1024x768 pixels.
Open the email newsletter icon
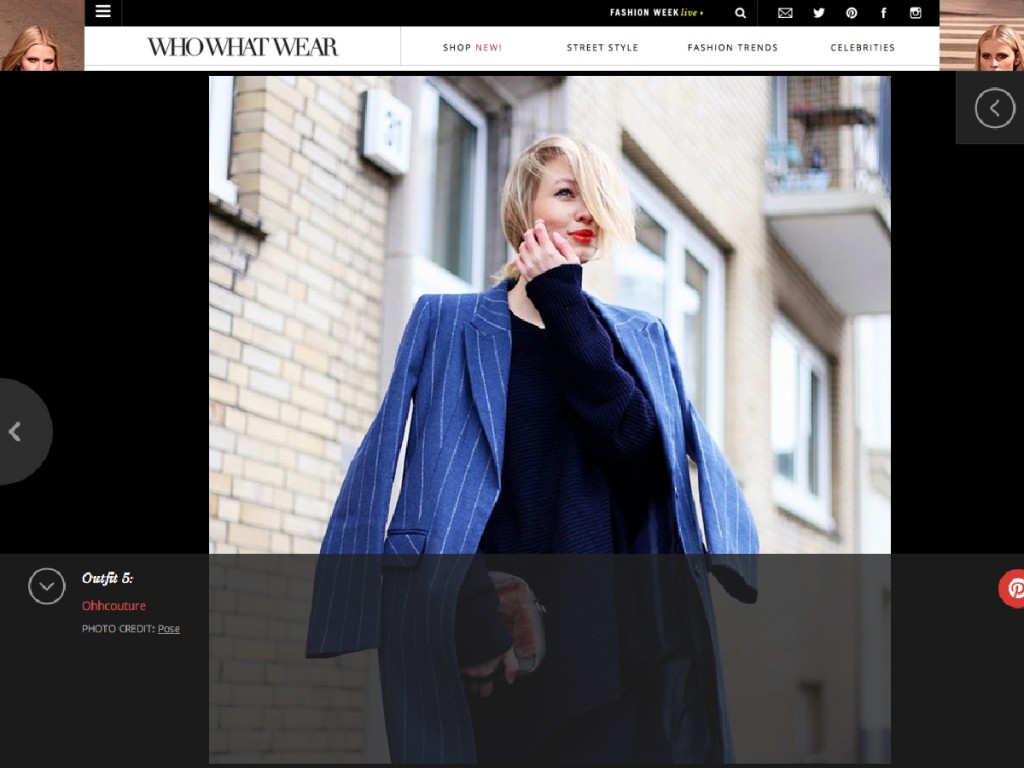tap(785, 13)
